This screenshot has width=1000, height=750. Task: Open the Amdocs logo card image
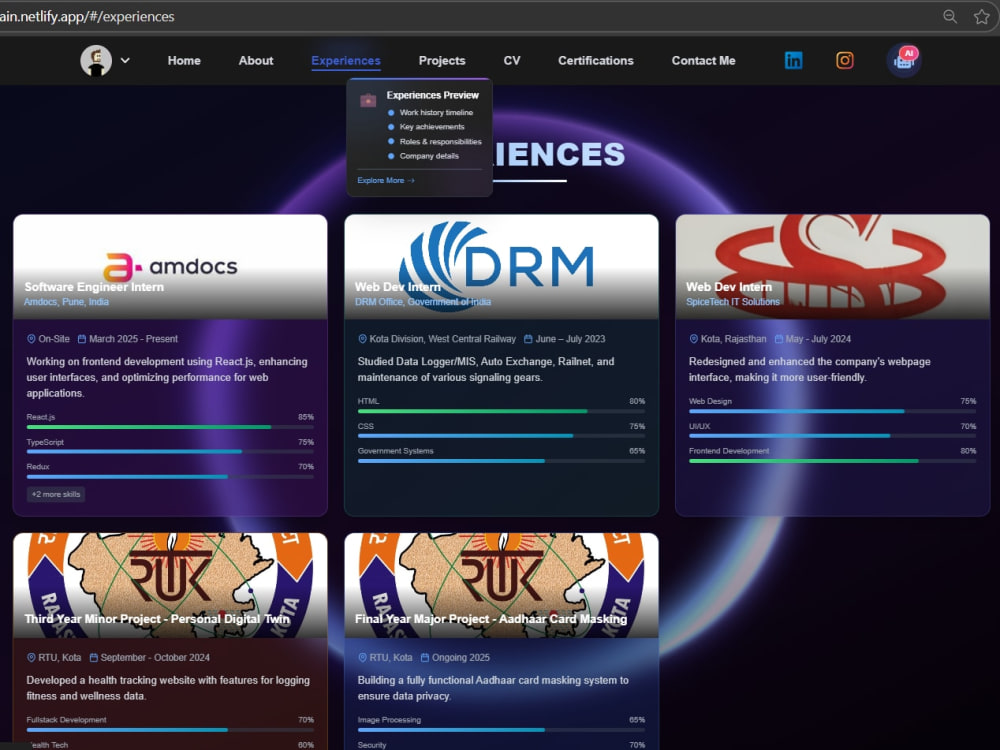(x=170, y=266)
